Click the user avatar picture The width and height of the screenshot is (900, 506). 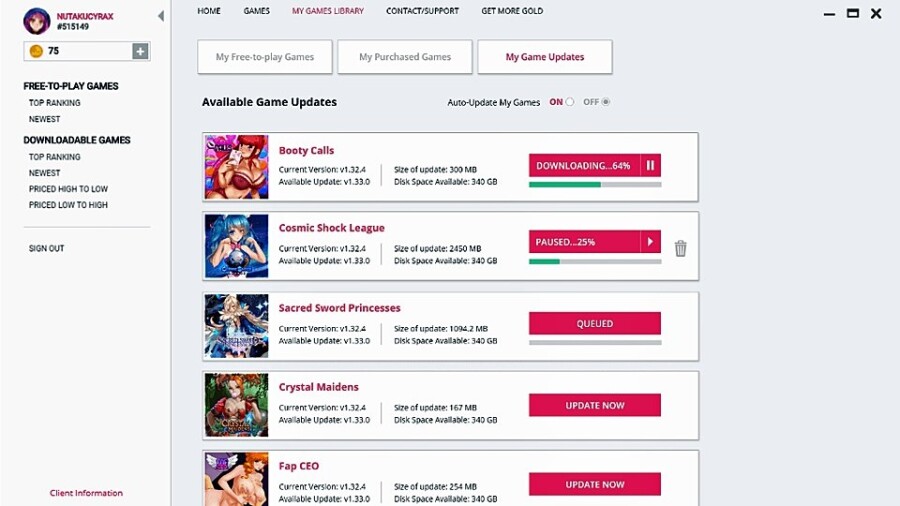36,21
